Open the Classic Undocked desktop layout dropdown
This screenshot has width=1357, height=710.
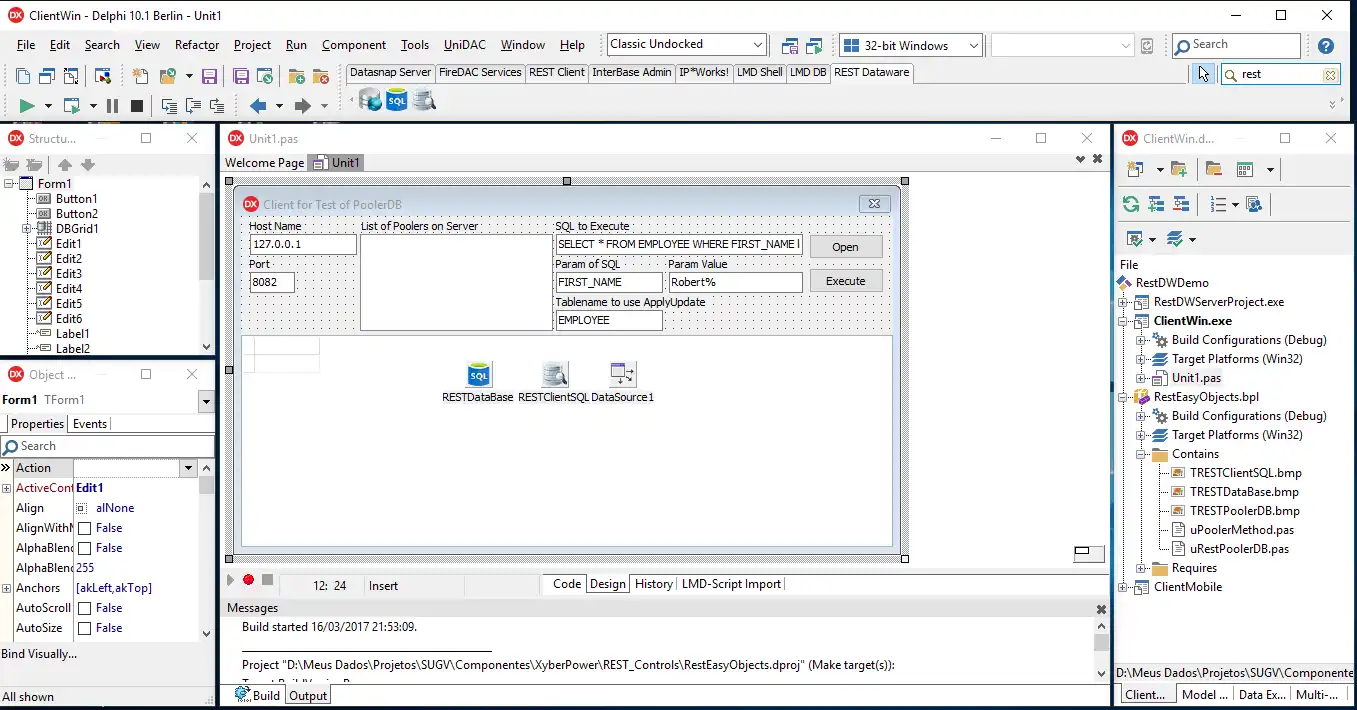(x=757, y=45)
